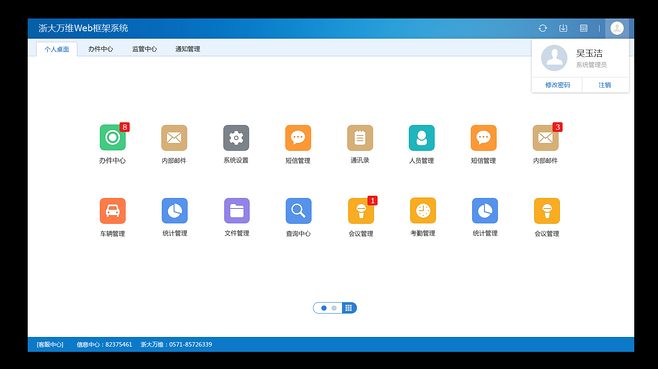This screenshot has height=369, width=658.
Task: Click the refresh icon in header
Action: tap(543, 28)
